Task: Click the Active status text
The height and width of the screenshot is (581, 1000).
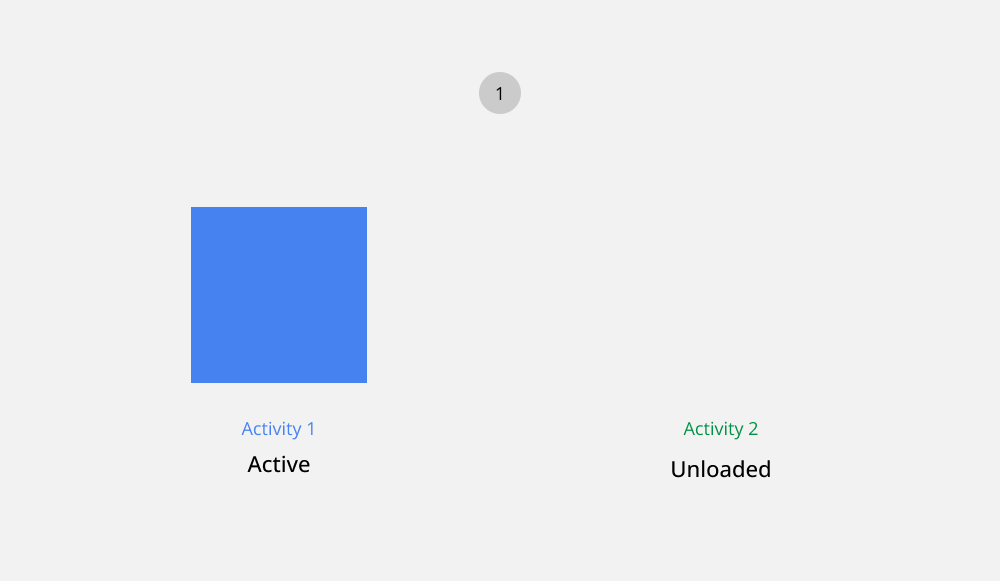Action: click(x=279, y=465)
